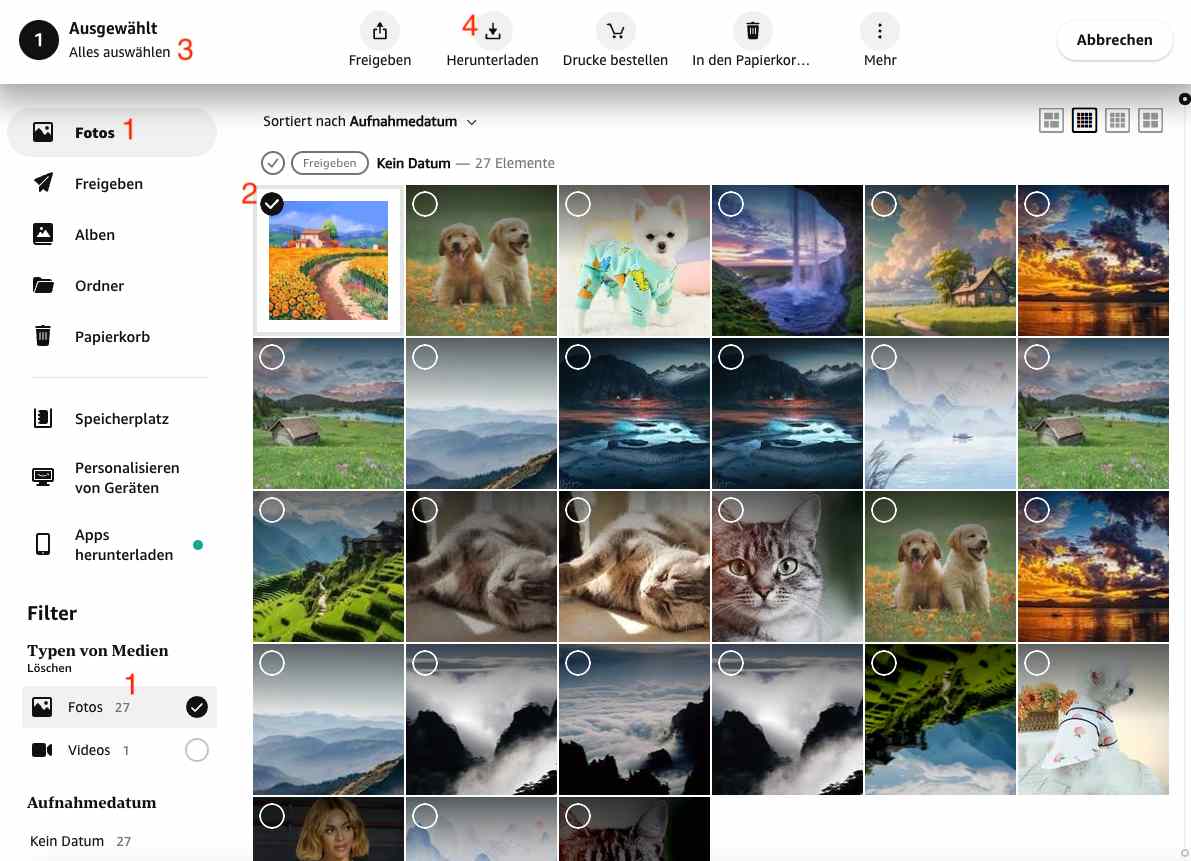Tick the select circle on the waterfall cave photo
Screen dimensions: 1191x861
click(x=731, y=203)
